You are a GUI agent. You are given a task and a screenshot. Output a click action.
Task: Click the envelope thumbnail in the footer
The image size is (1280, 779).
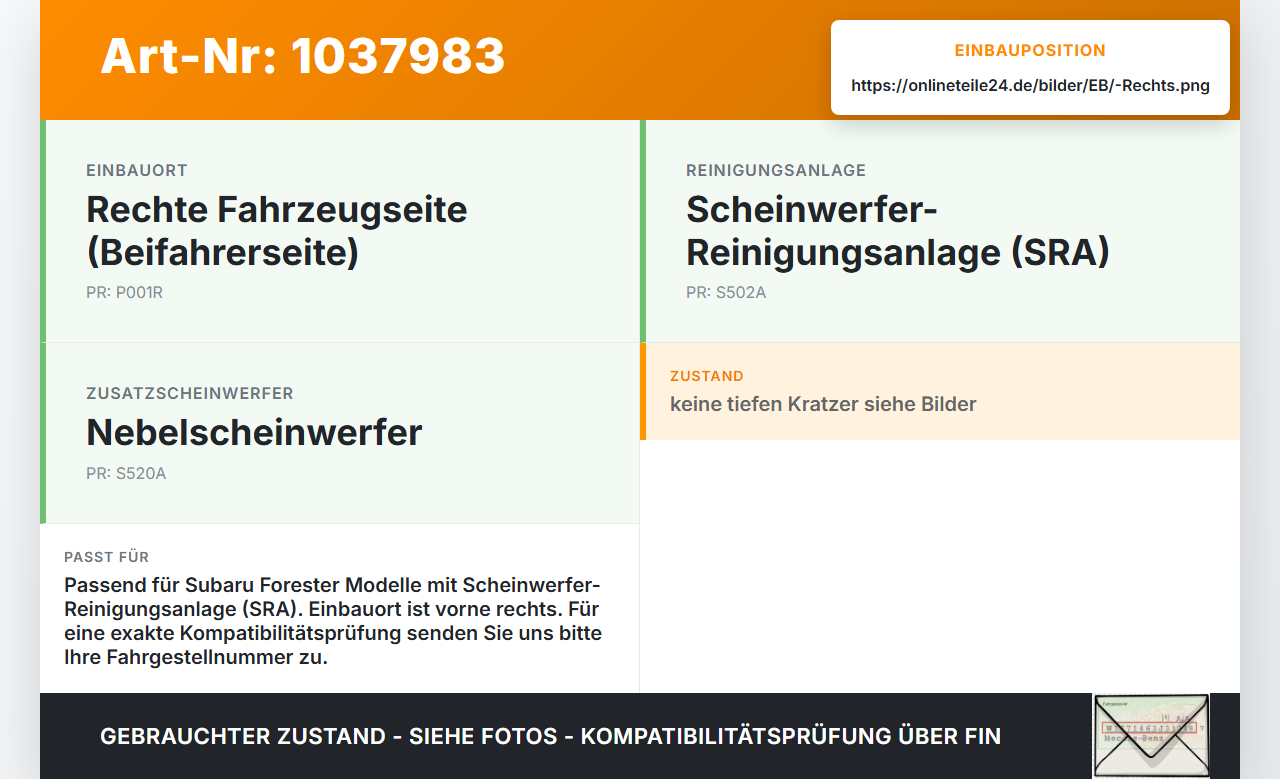[1151, 735]
